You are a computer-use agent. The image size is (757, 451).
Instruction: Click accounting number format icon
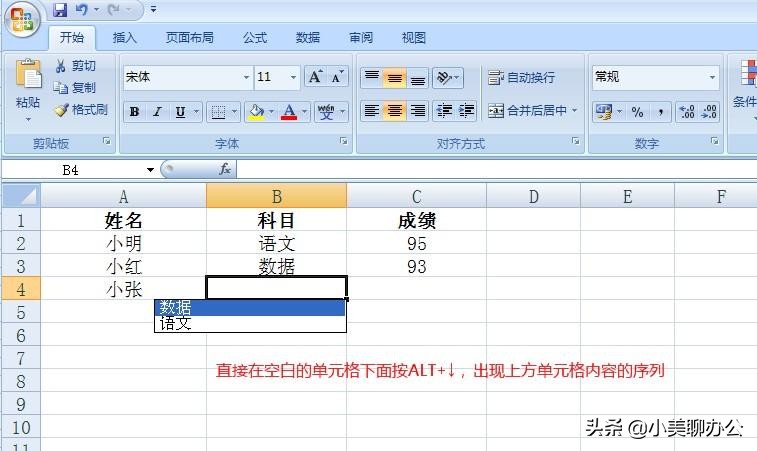click(603, 112)
